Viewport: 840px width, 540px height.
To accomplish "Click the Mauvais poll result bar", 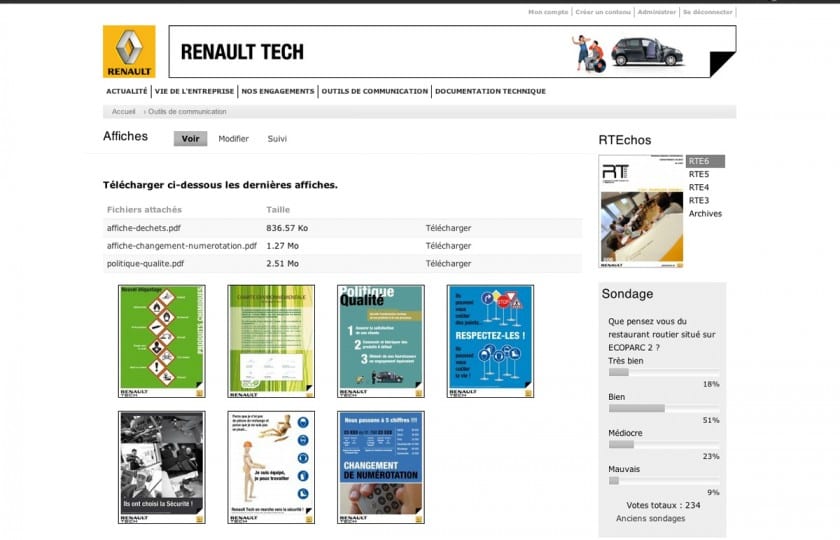I will click(664, 481).
